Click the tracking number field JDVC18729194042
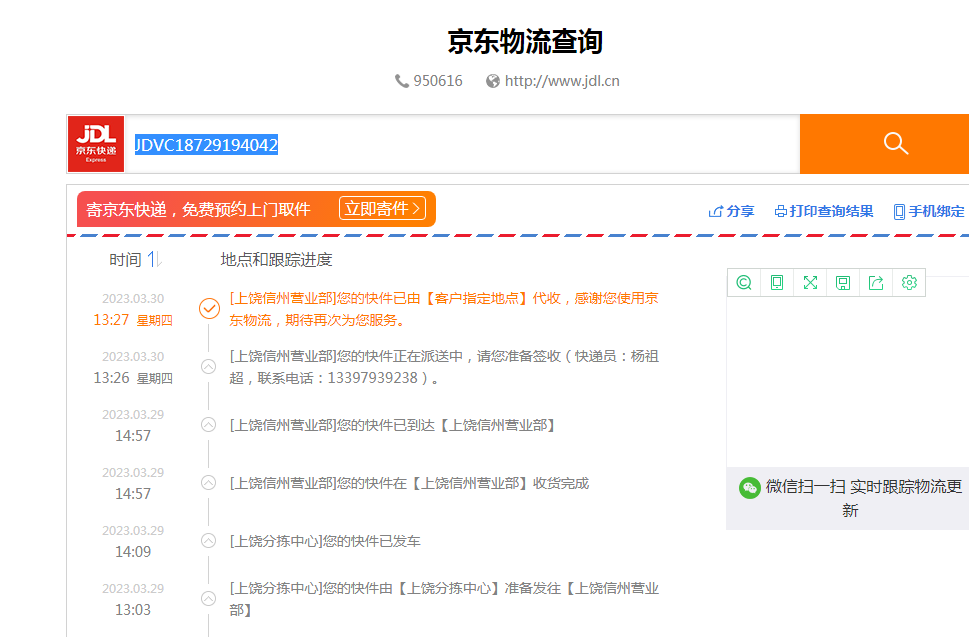 click(462, 144)
